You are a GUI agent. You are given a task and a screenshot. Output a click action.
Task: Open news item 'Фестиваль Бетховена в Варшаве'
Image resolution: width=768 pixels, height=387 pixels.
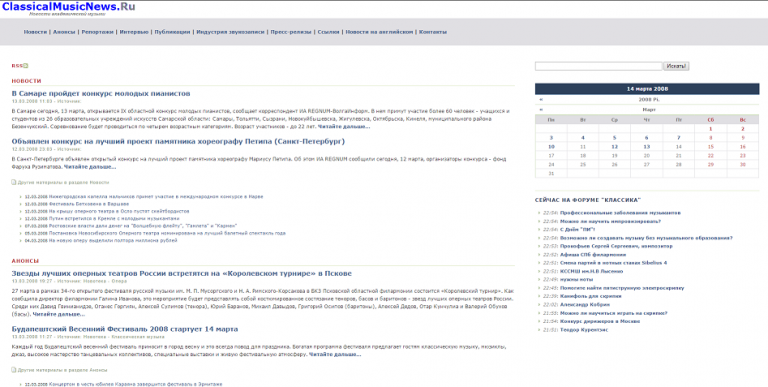89,204
